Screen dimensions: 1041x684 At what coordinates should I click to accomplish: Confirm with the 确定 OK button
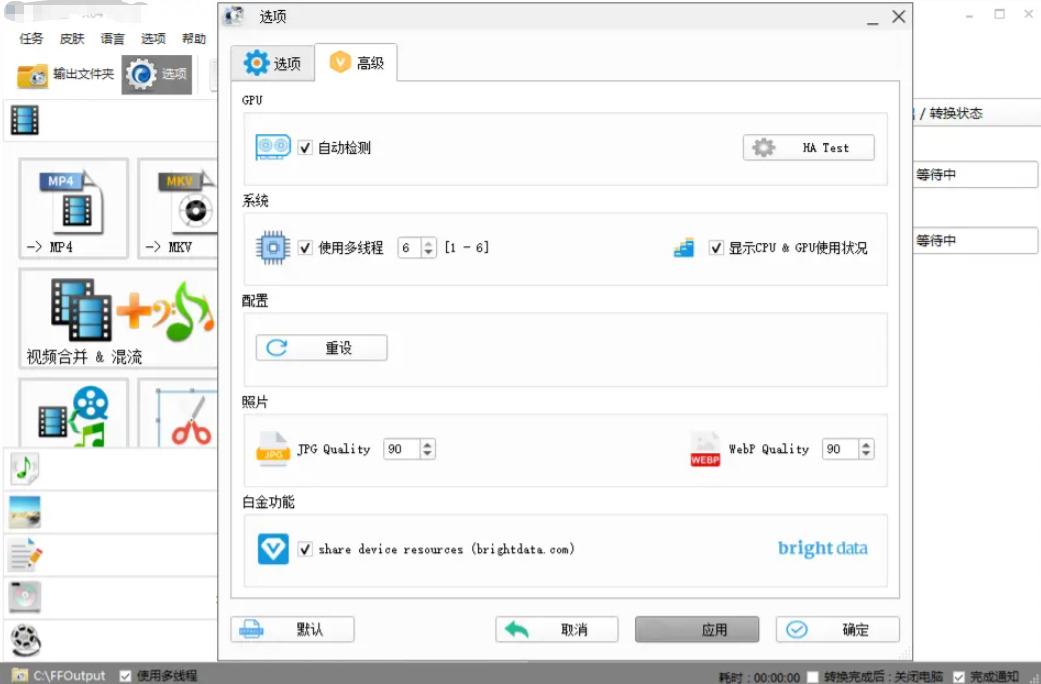point(838,630)
